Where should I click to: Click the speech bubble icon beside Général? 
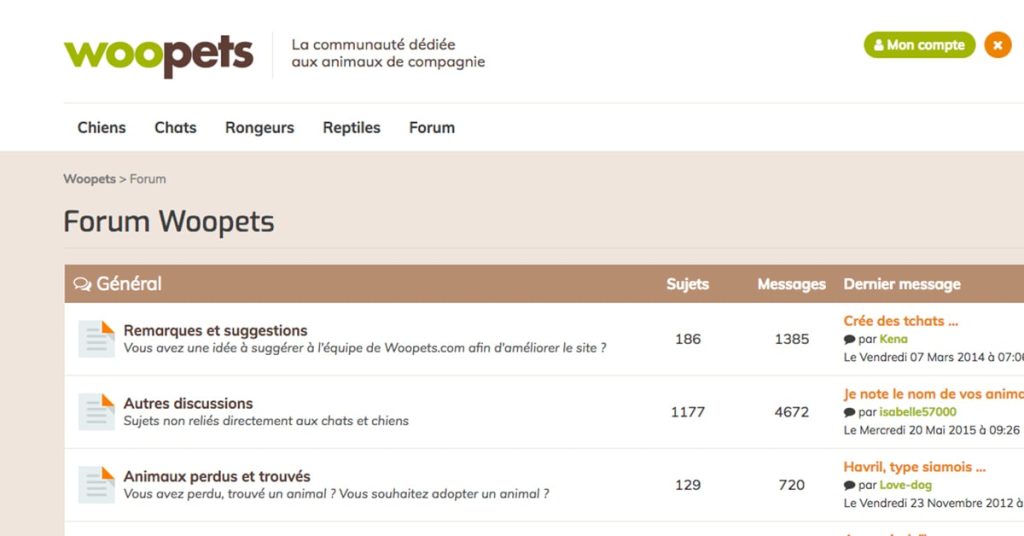click(x=82, y=284)
